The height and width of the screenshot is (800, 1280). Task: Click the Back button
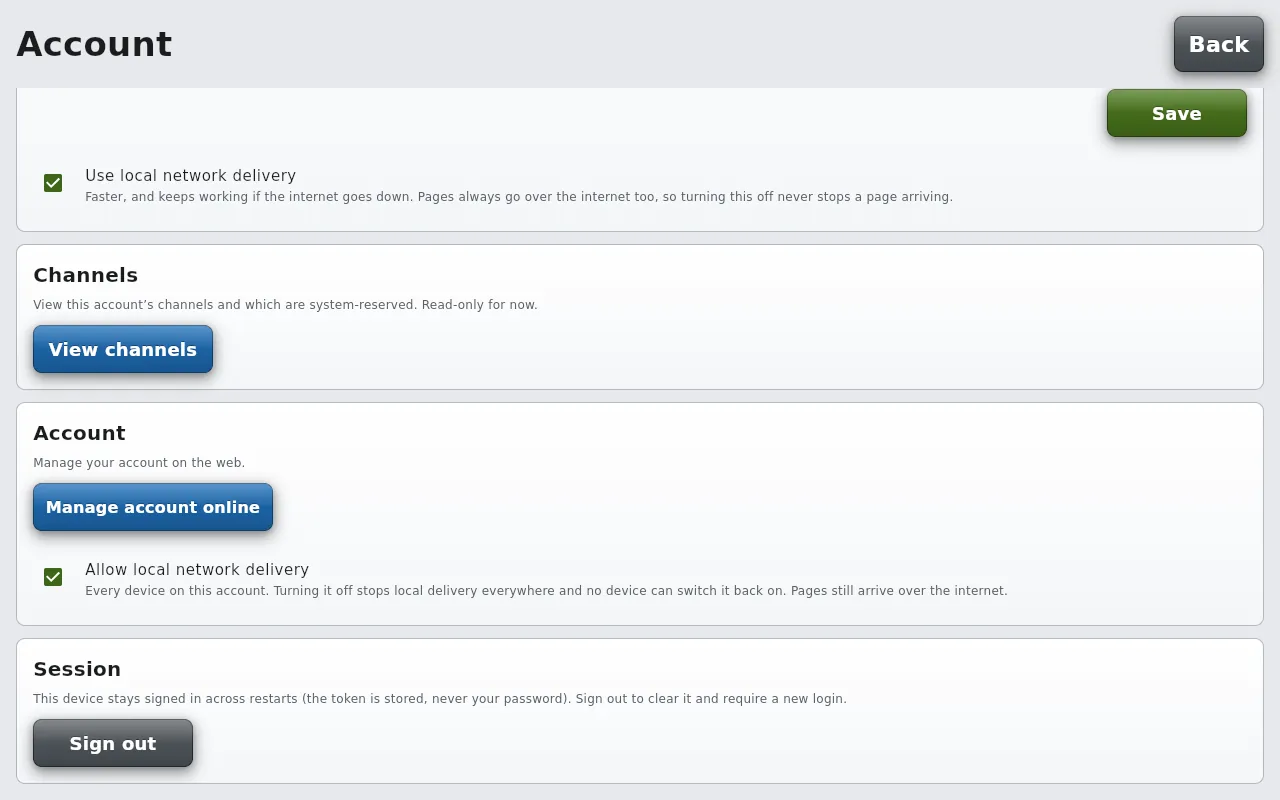1218,44
